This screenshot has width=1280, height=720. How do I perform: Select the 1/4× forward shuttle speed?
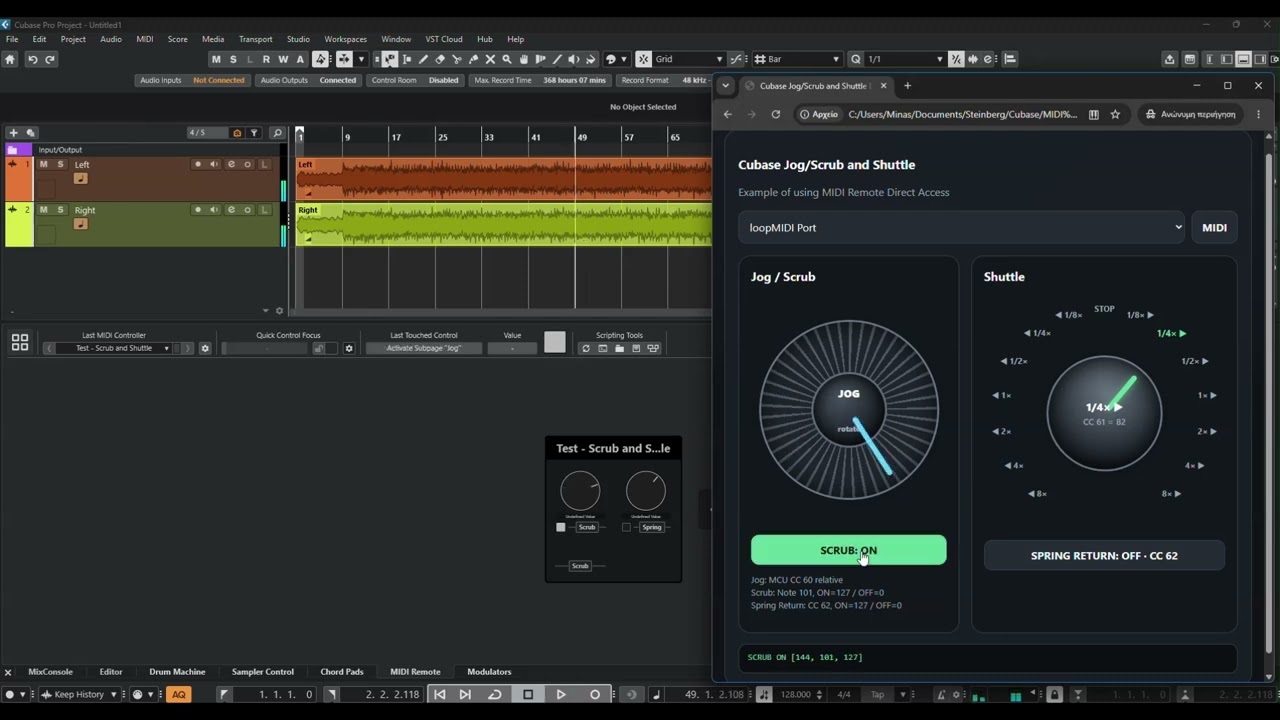(1171, 333)
